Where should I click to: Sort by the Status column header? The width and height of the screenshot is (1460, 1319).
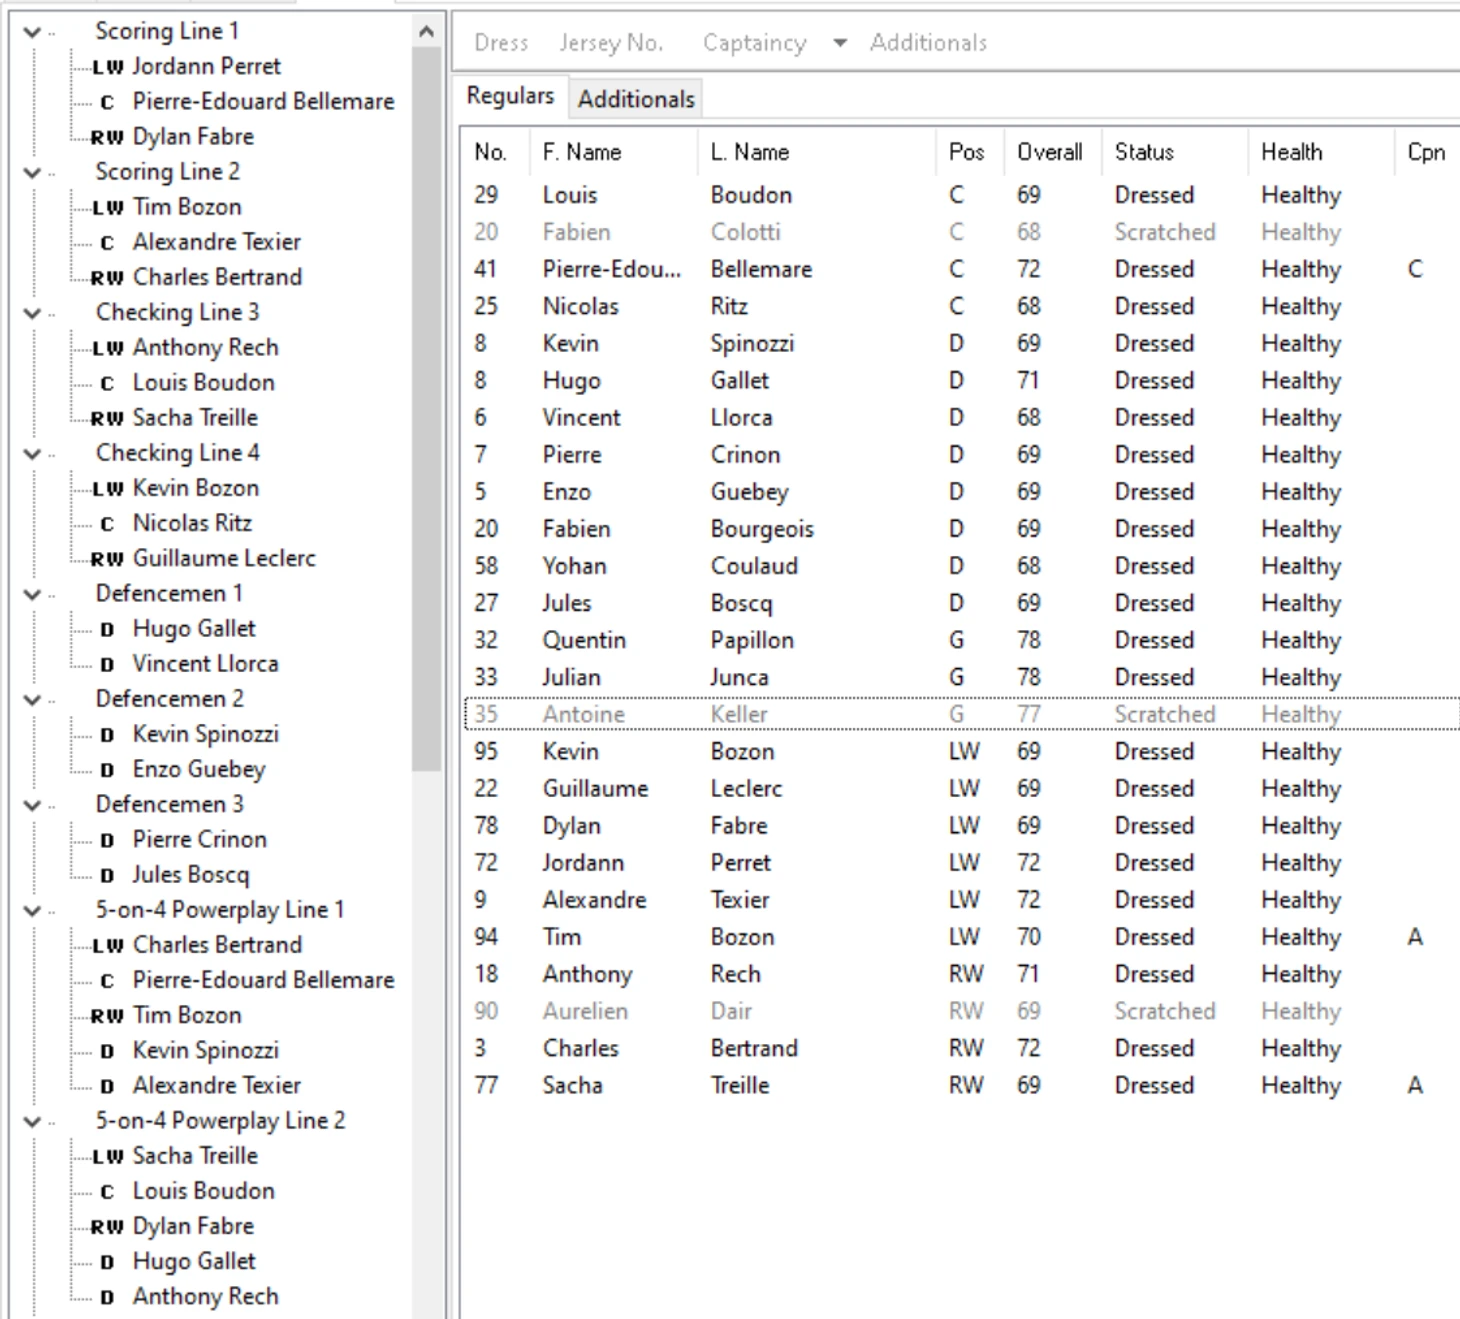pyautogui.click(x=1175, y=152)
